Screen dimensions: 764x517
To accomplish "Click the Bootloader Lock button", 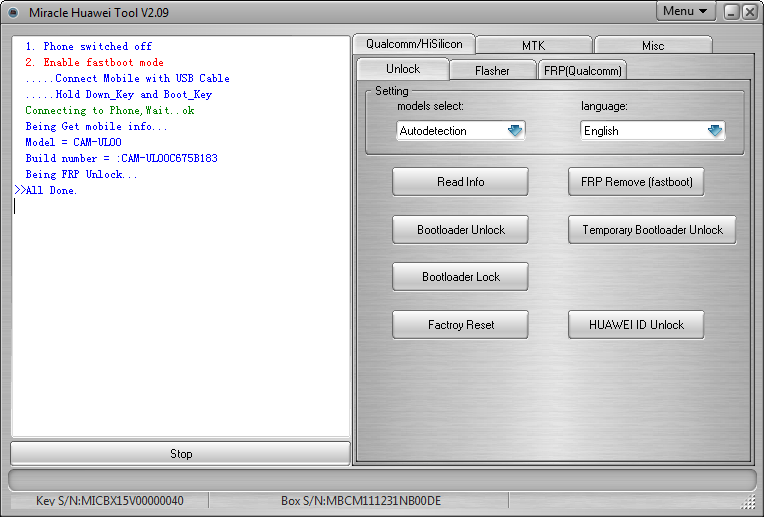I will [460, 277].
